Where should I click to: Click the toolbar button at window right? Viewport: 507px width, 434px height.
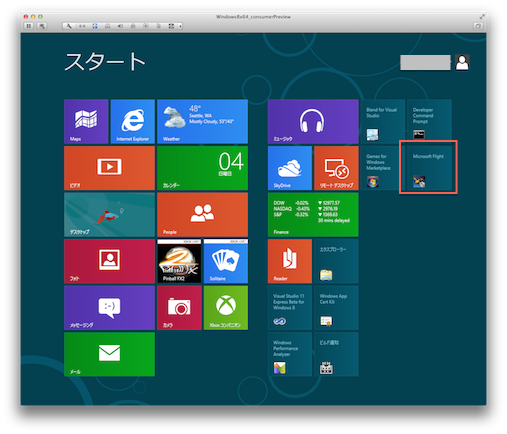coord(478,26)
